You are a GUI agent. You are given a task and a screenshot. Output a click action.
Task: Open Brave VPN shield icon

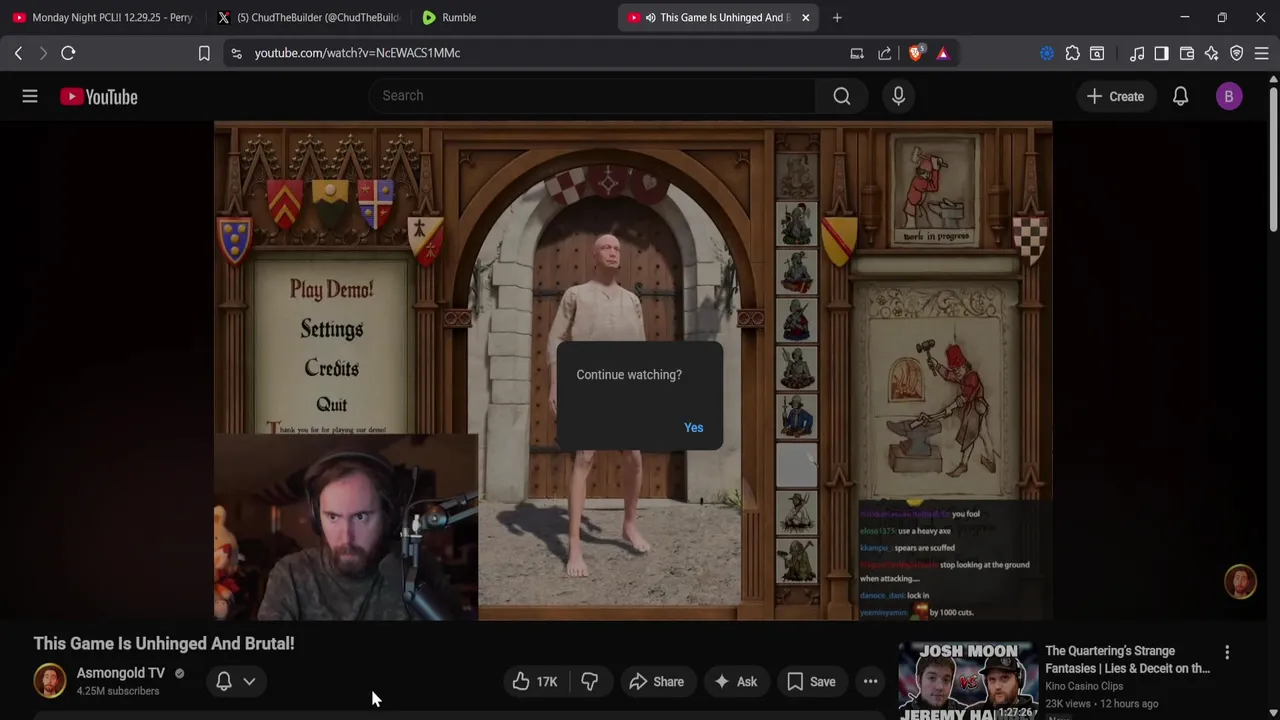[1237, 53]
